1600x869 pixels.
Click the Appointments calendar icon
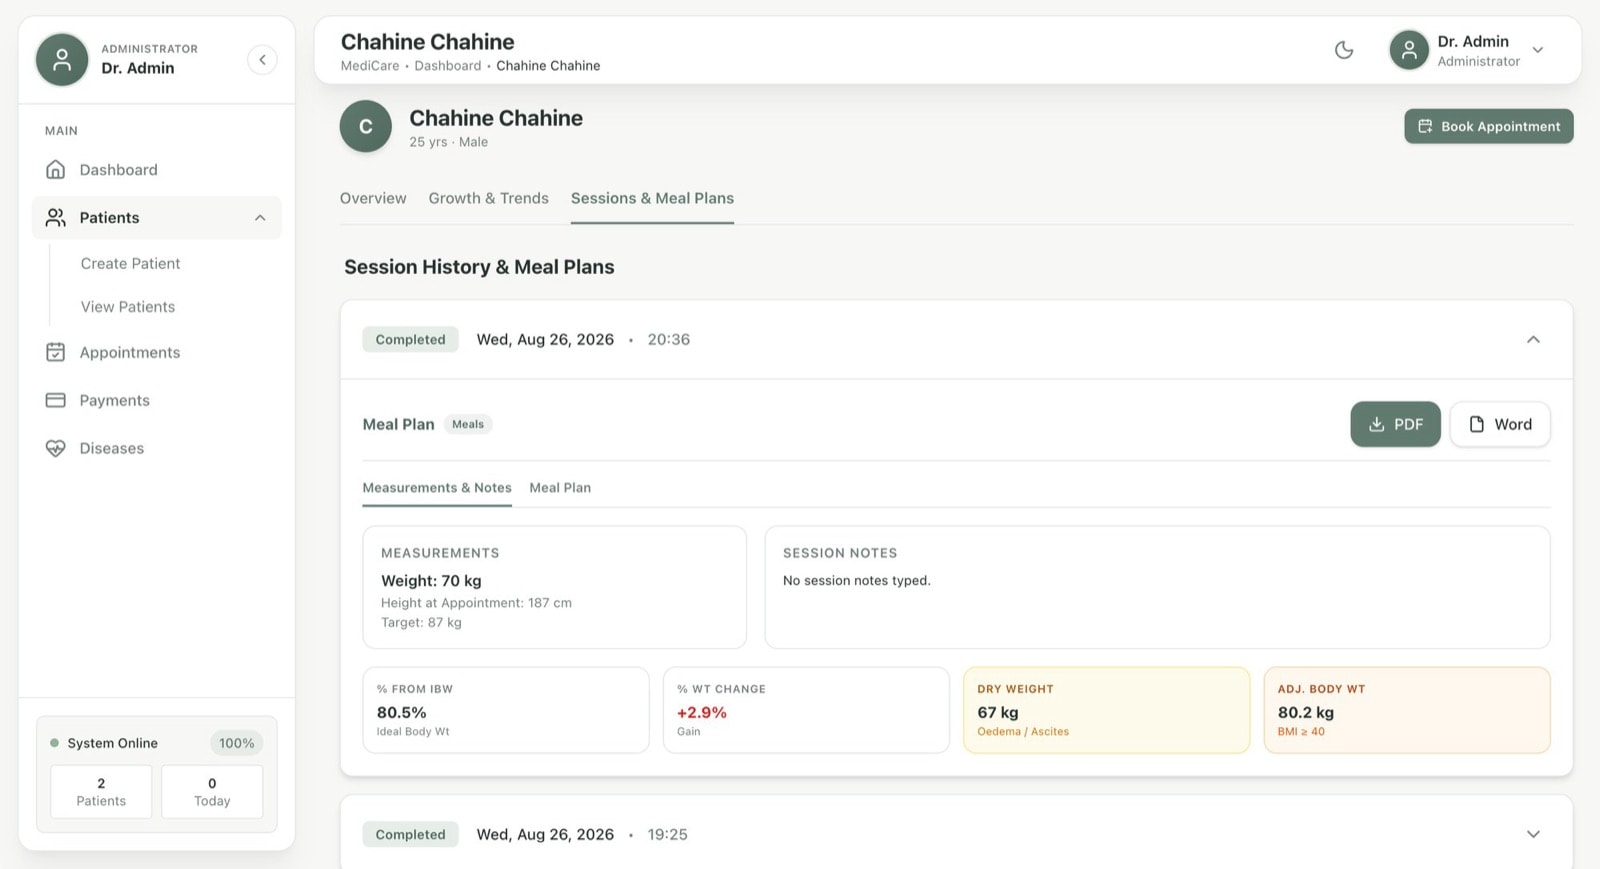(x=56, y=353)
